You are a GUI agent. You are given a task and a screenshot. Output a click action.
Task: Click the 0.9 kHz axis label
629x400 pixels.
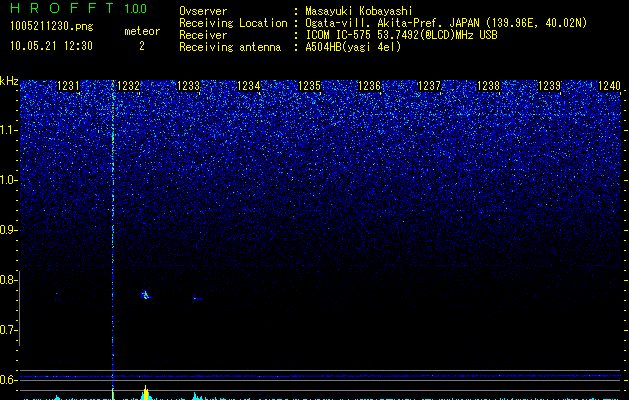click(x=8, y=230)
